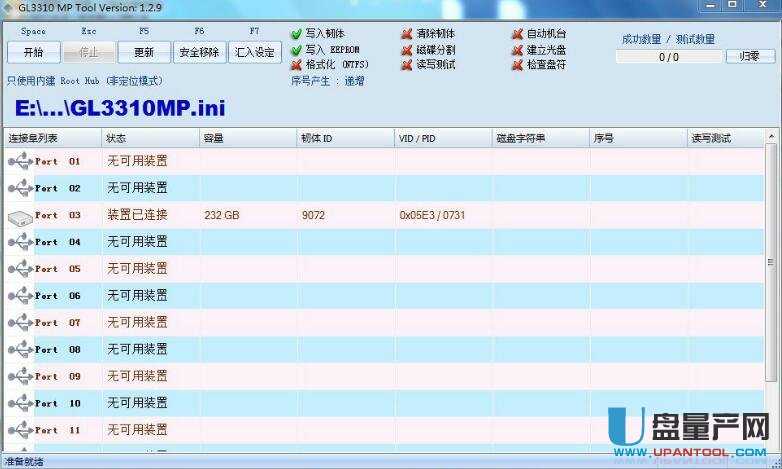Select the connected drive icon at Port 03
782x469 pixels.
19,215
